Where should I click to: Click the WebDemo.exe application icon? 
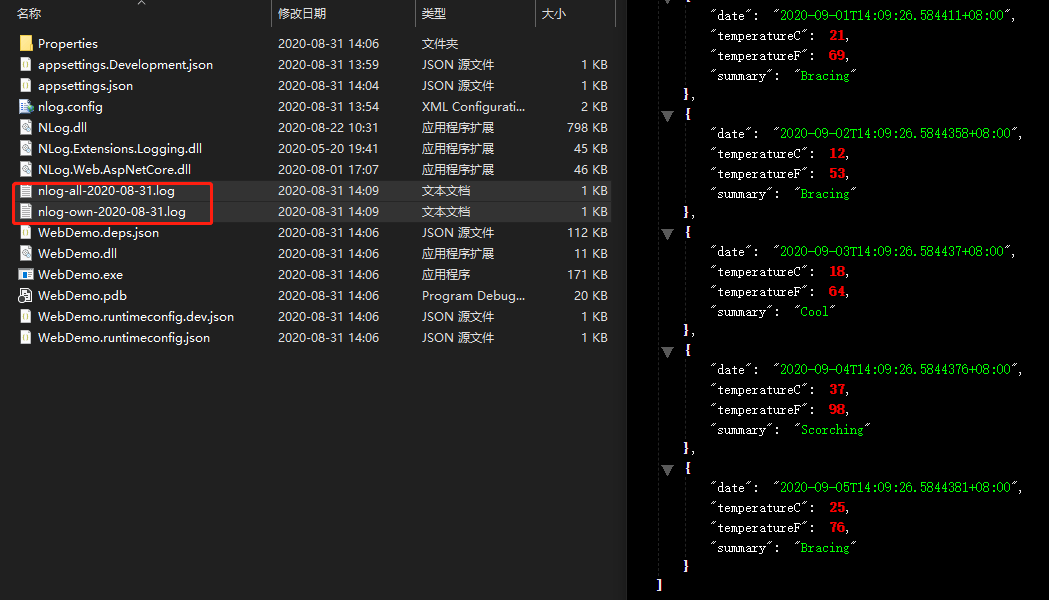tap(26, 274)
